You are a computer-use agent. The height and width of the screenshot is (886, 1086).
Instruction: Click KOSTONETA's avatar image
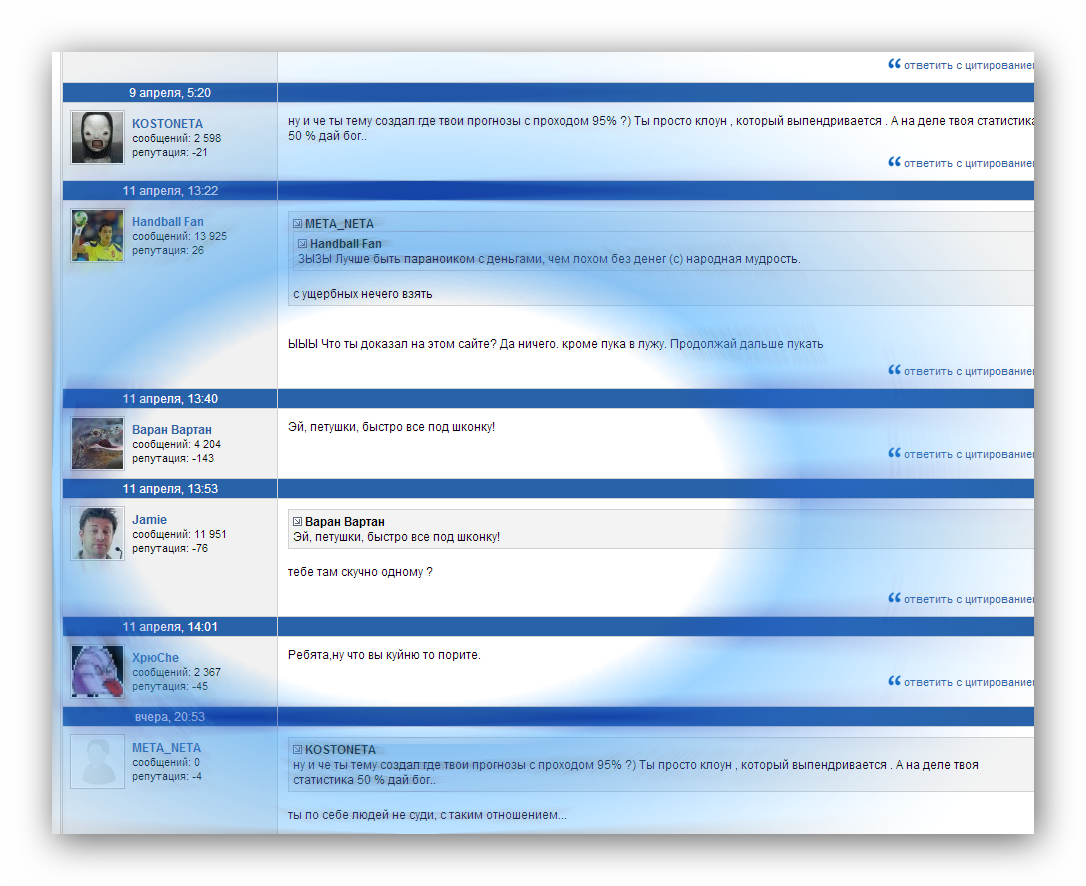[x=98, y=137]
